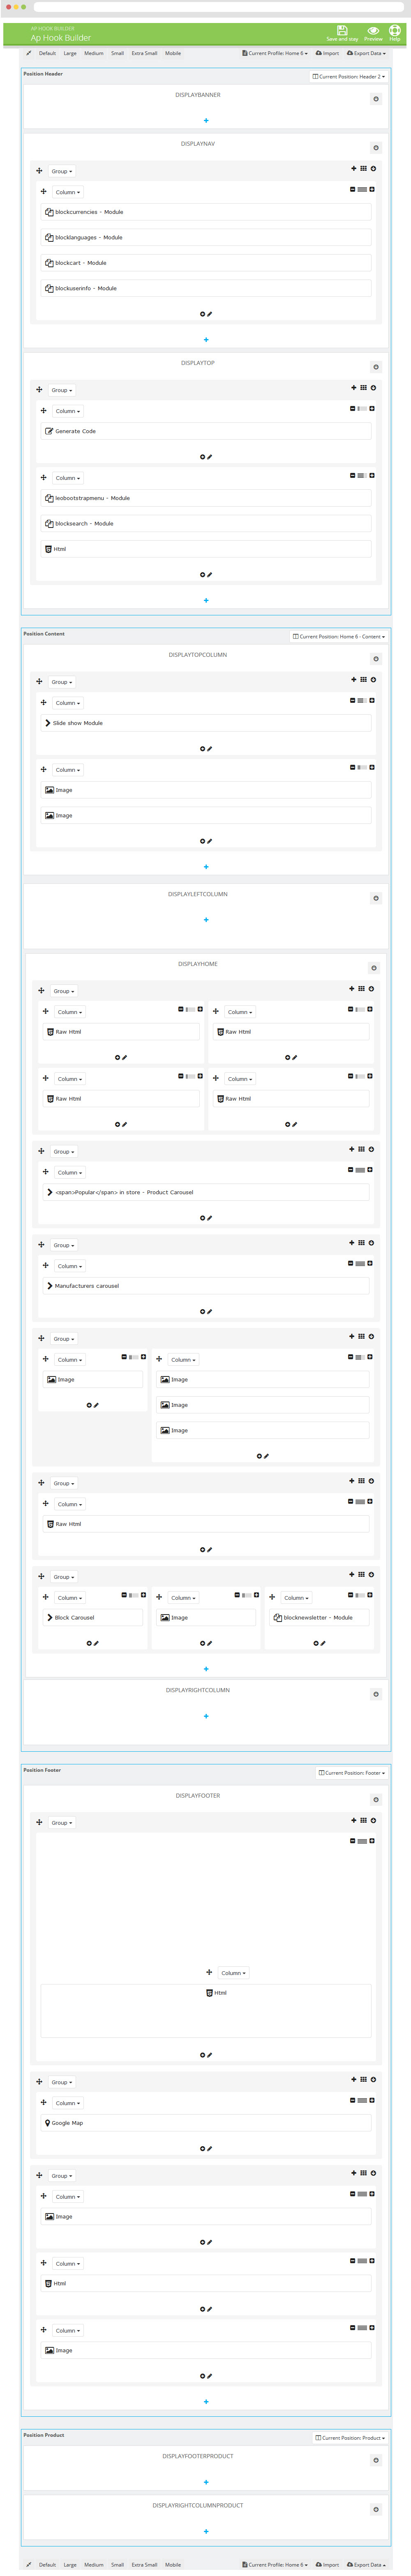Select the Block Carousel widget
Image resolution: width=411 pixels, height=2576 pixels.
[x=93, y=1617]
